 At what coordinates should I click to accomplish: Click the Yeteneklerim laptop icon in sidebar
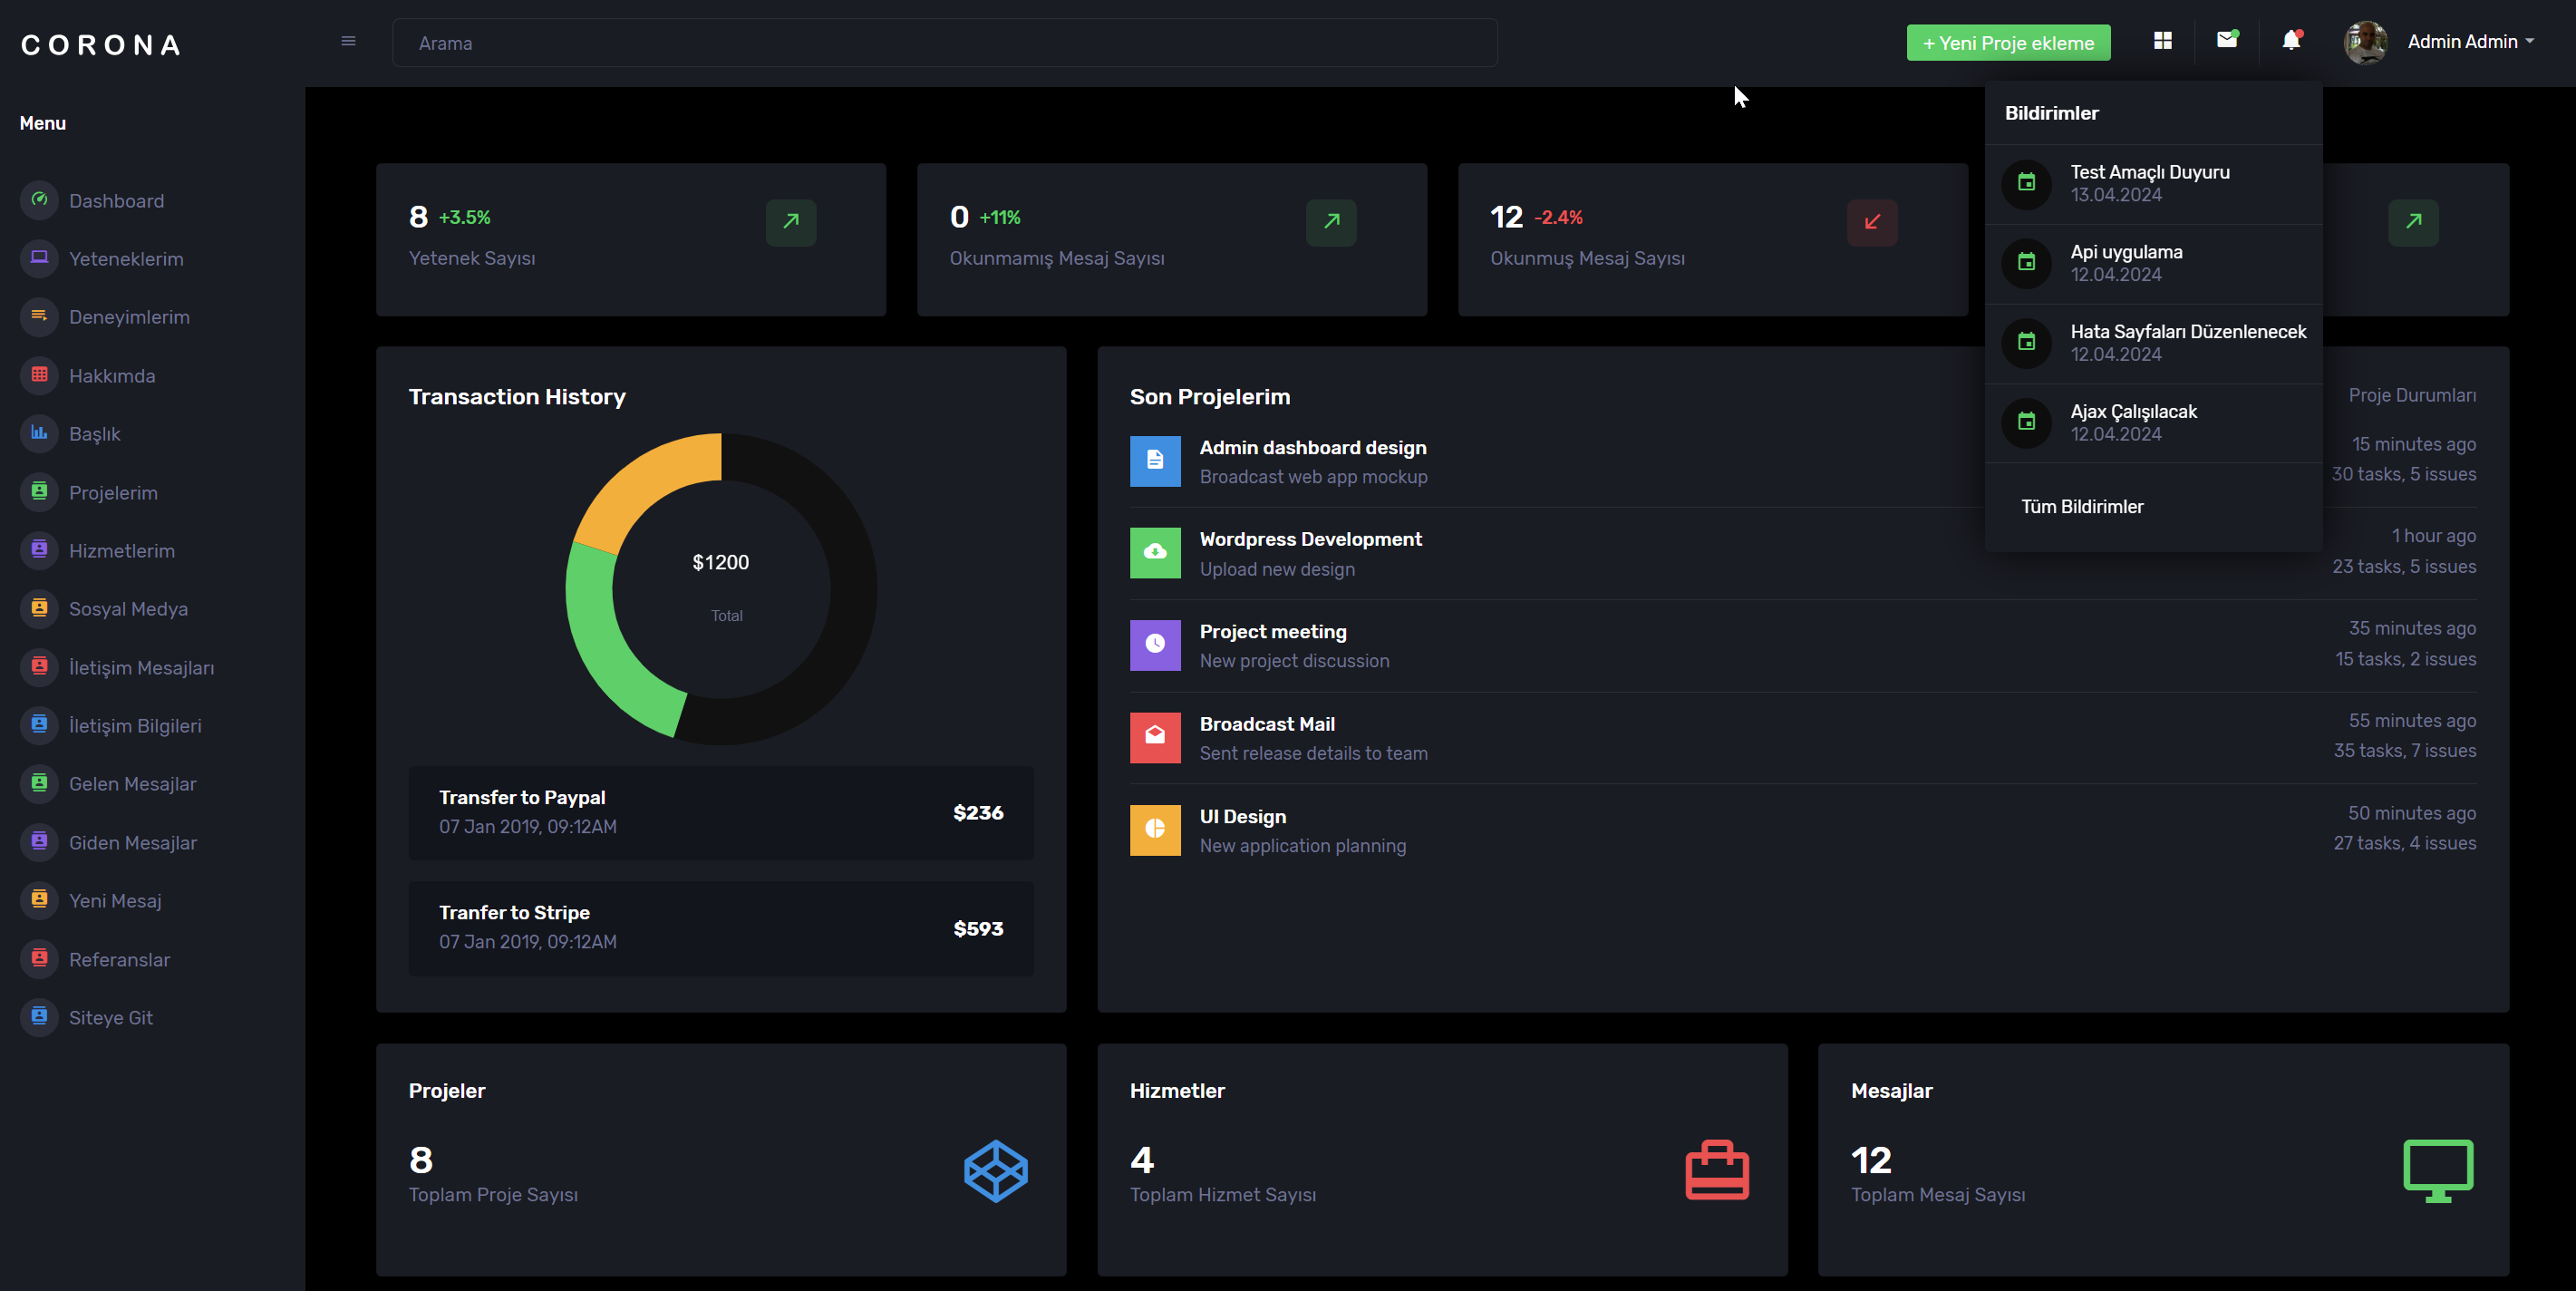[x=39, y=258]
